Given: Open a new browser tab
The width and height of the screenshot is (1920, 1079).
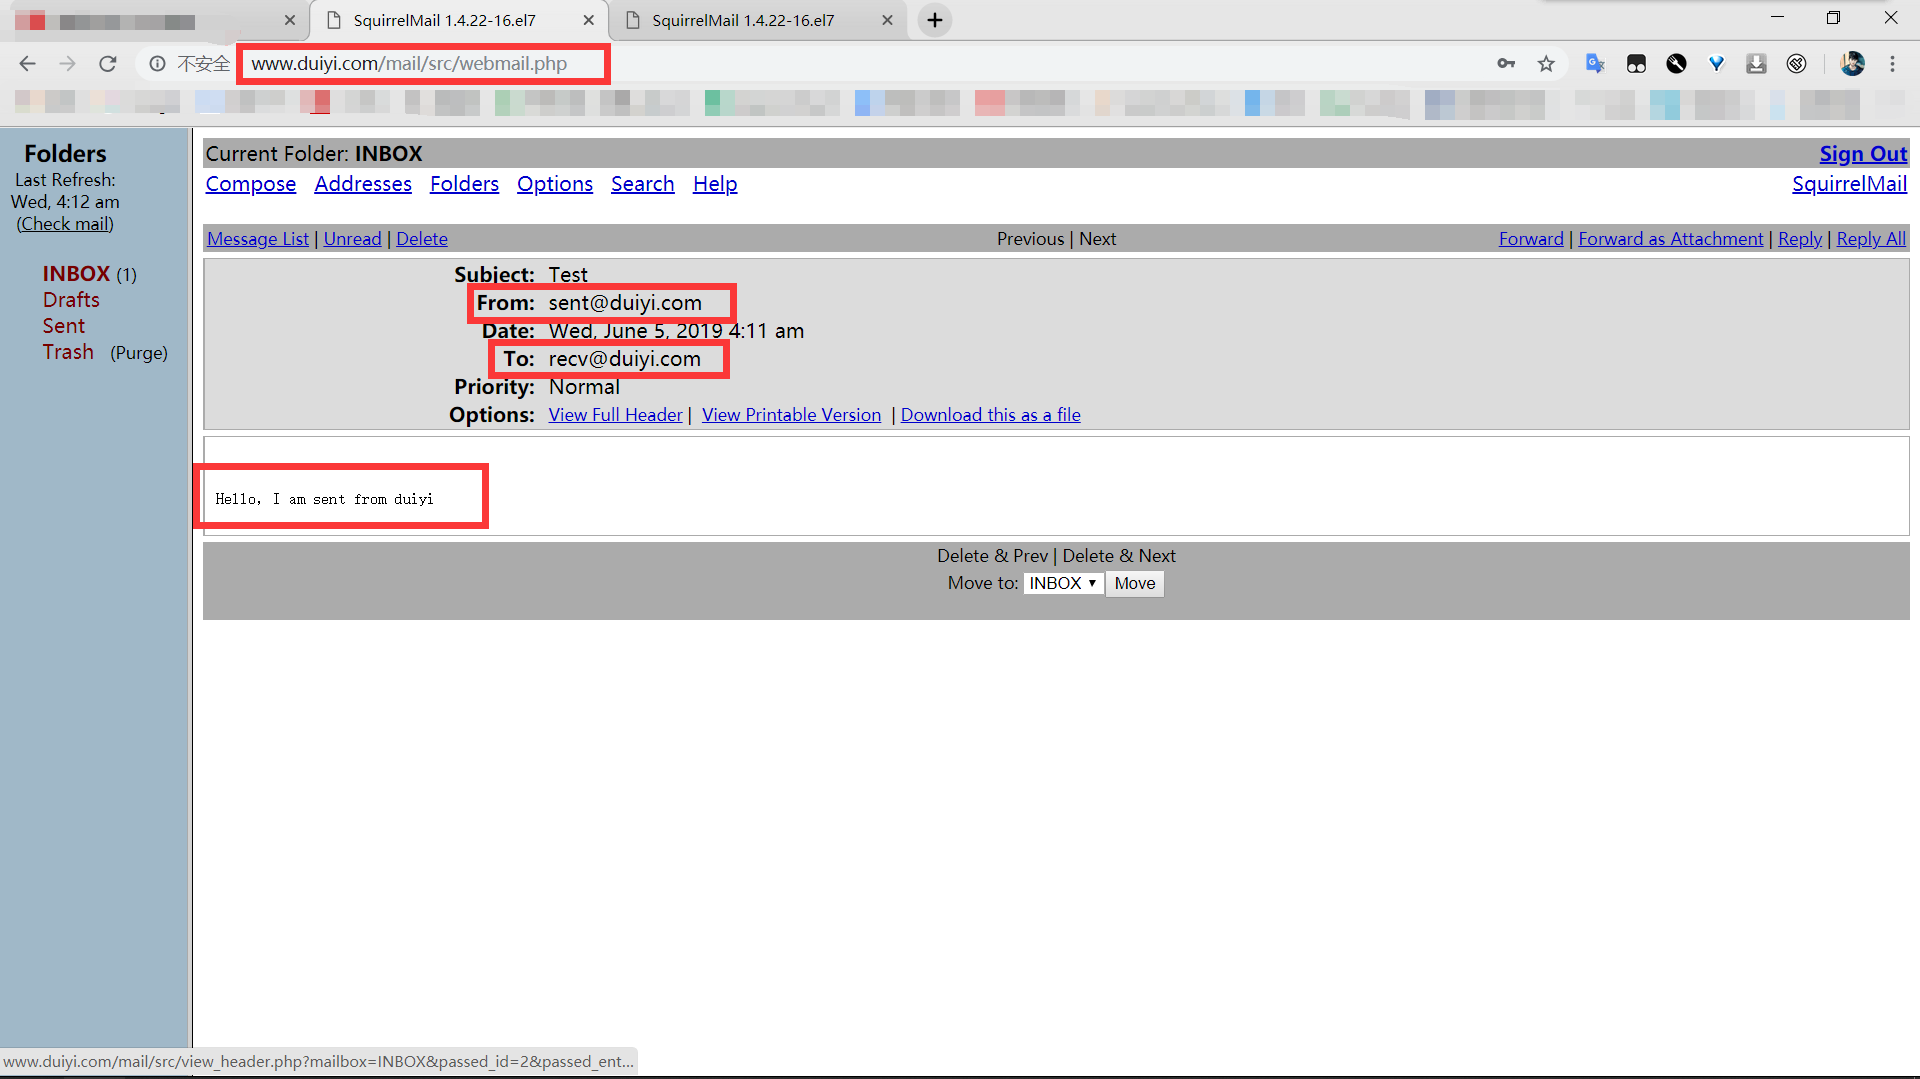Looking at the screenshot, I should (935, 20).
